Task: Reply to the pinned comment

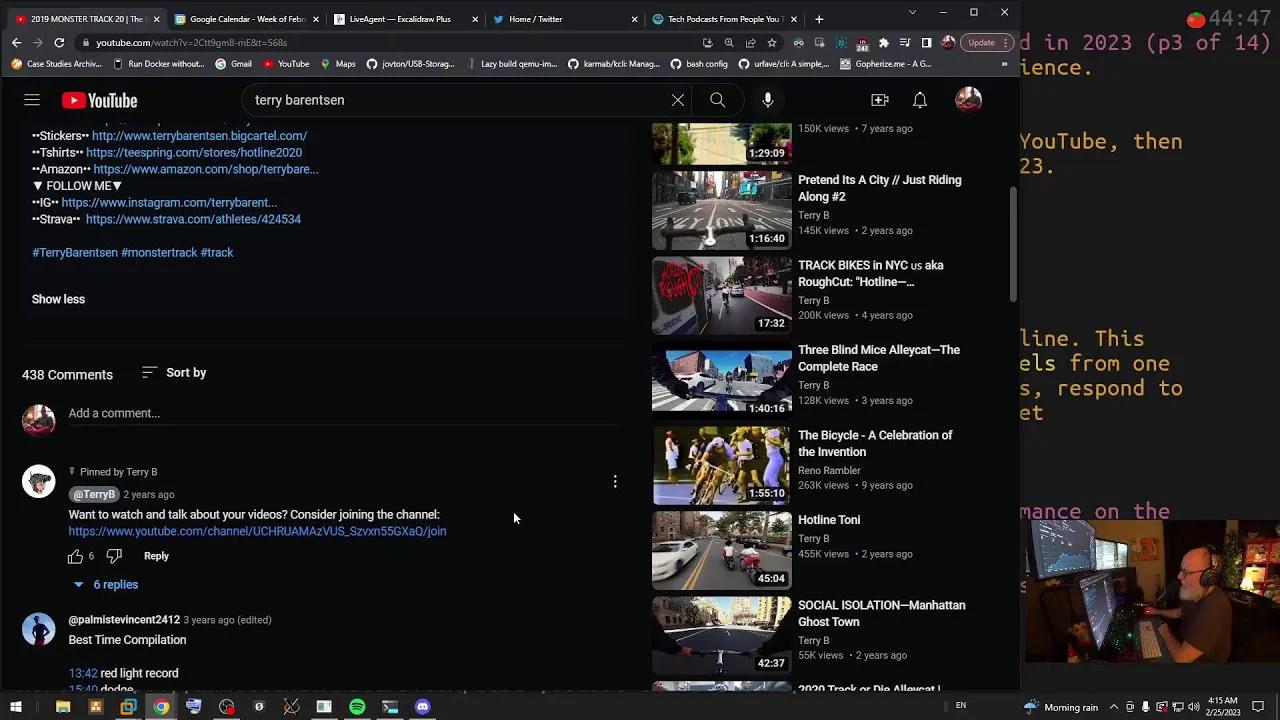Action: click(x=156, y=556)
